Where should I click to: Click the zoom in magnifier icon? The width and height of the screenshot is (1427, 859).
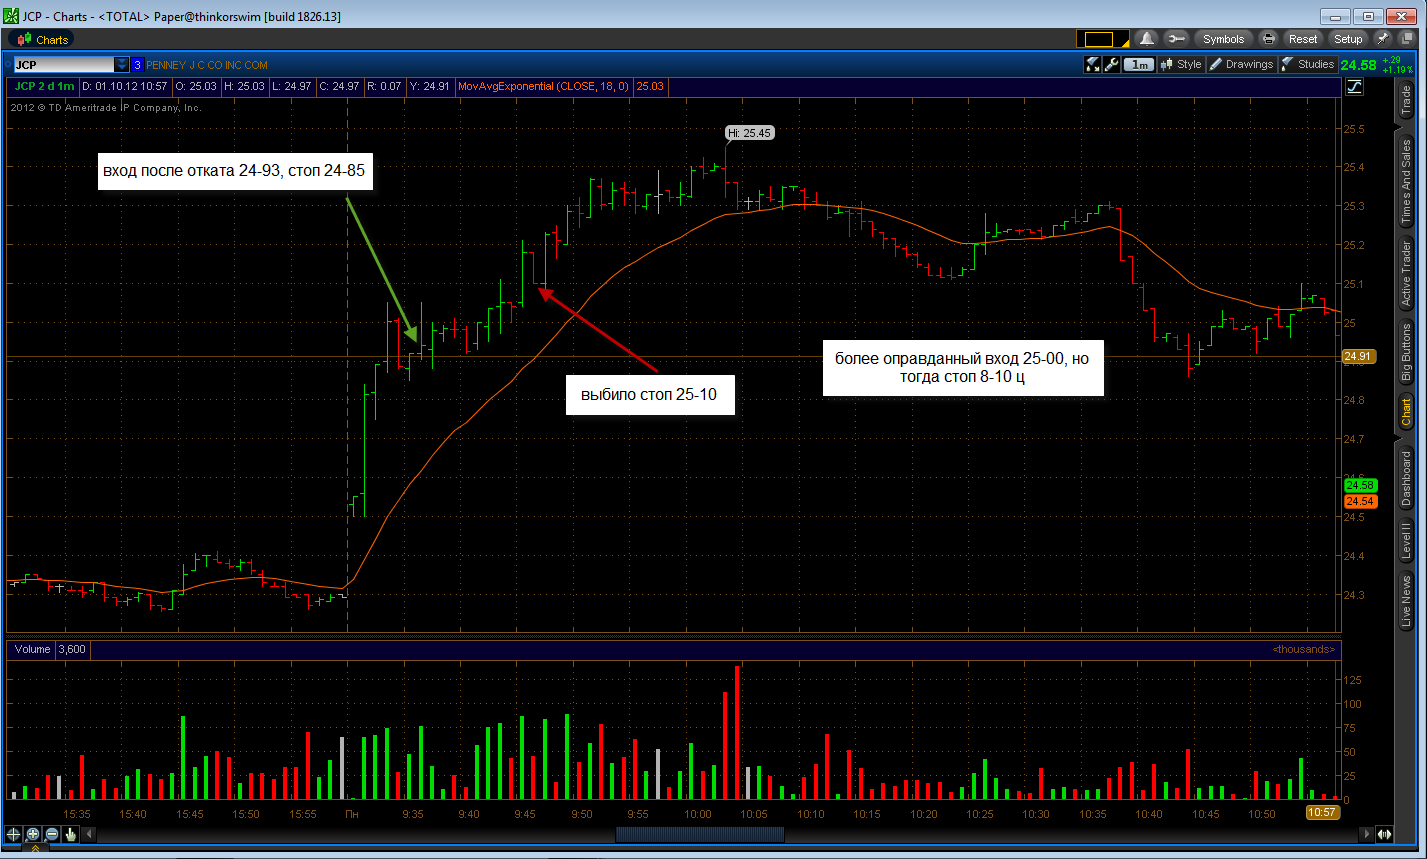click(x=32, y=833)
